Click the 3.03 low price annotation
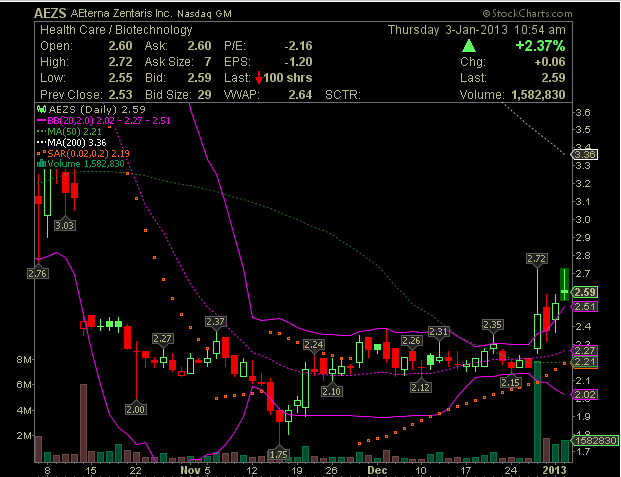The height and width of the screenshot is (477, 621). coord(65,225)
